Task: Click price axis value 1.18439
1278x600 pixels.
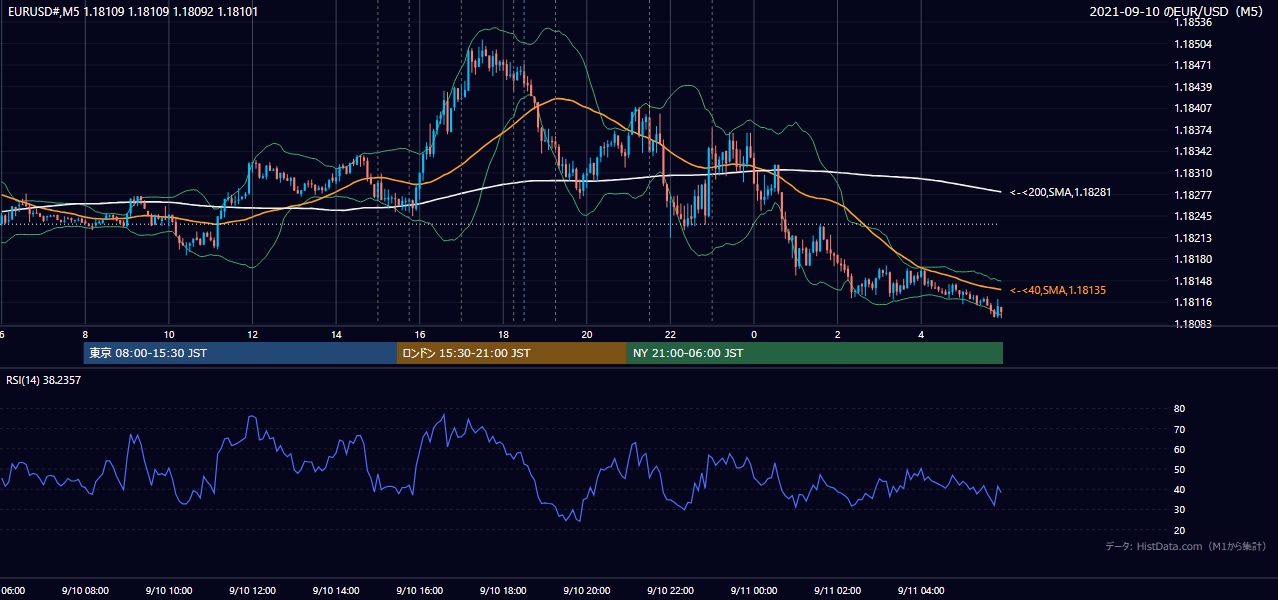Action: coord(1194,87)
